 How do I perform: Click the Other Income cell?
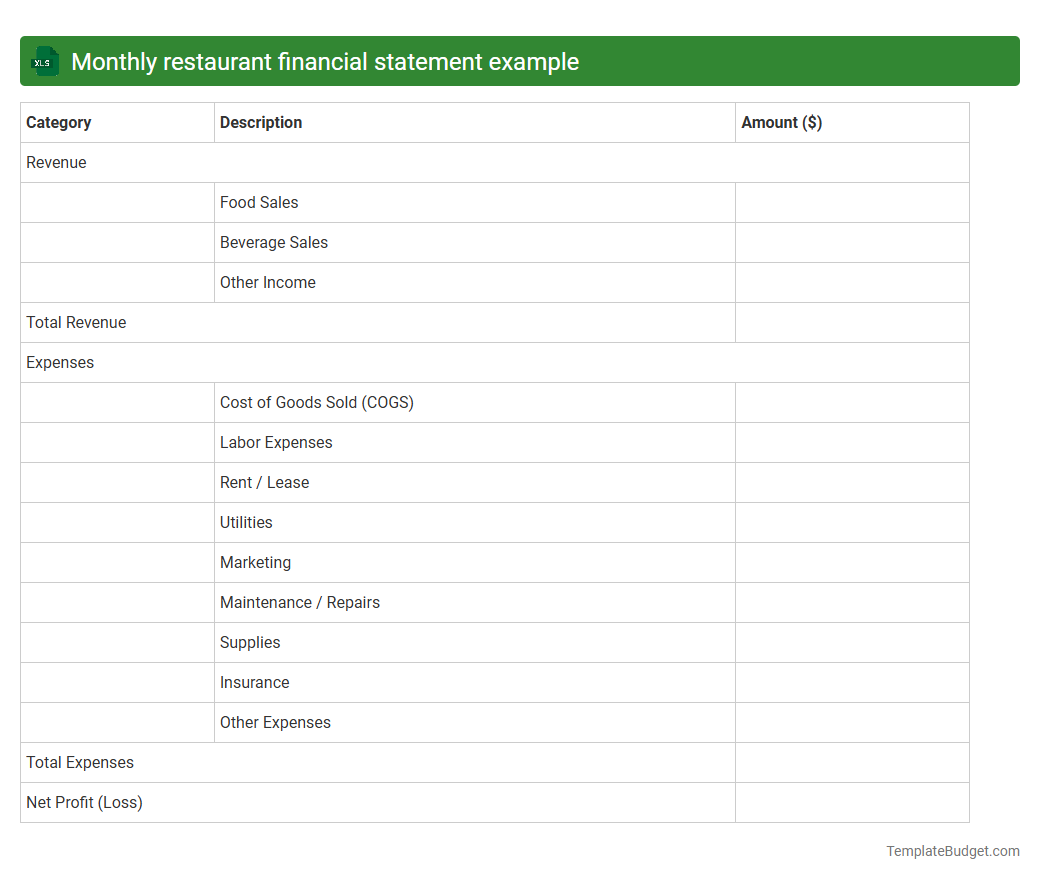(267, 282)
